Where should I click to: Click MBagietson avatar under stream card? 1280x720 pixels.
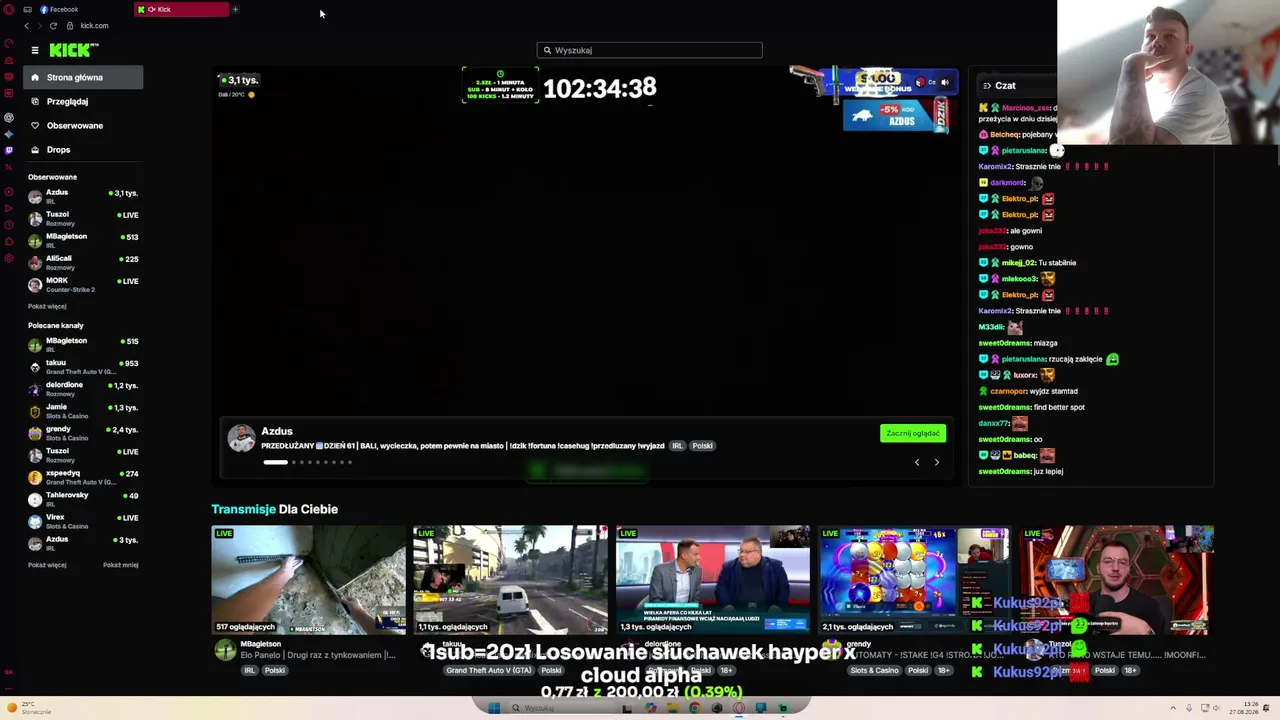226,651
